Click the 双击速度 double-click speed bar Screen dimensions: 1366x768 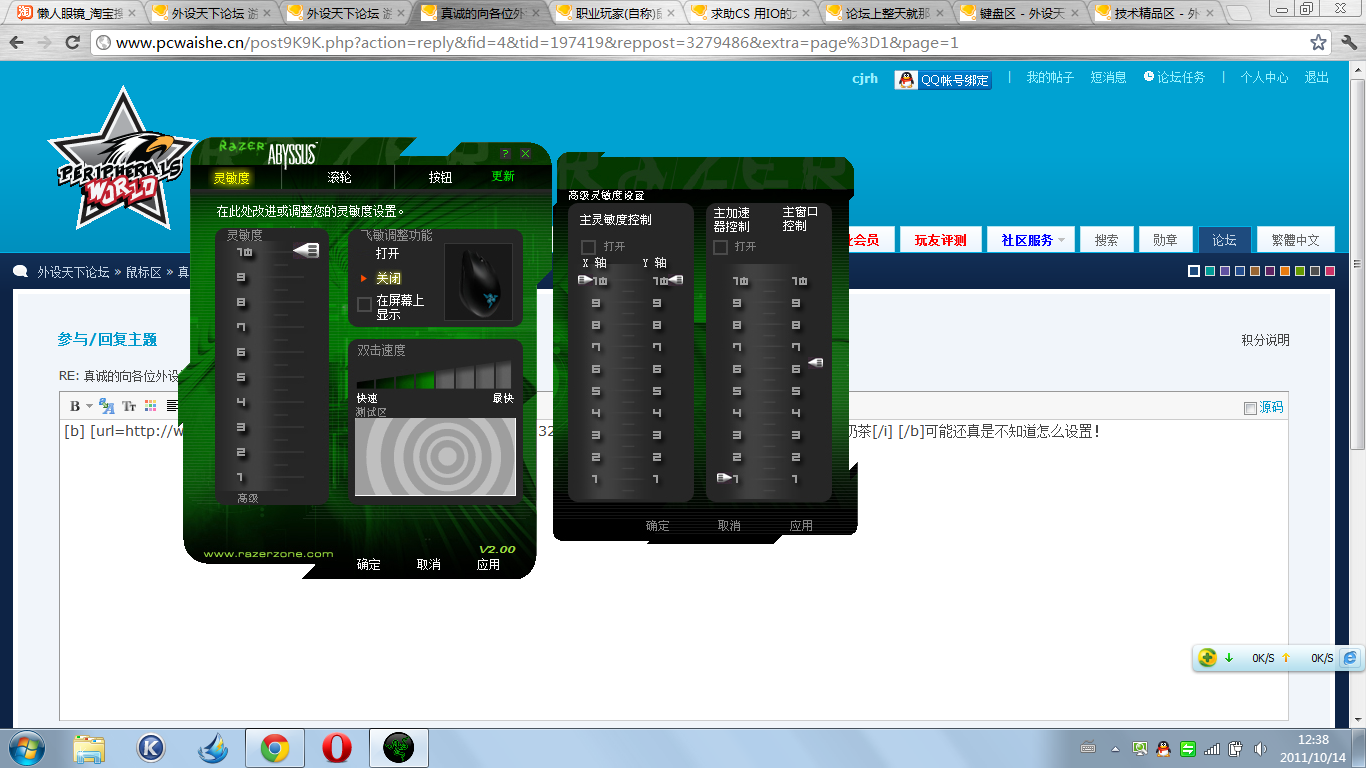[434, 376]
